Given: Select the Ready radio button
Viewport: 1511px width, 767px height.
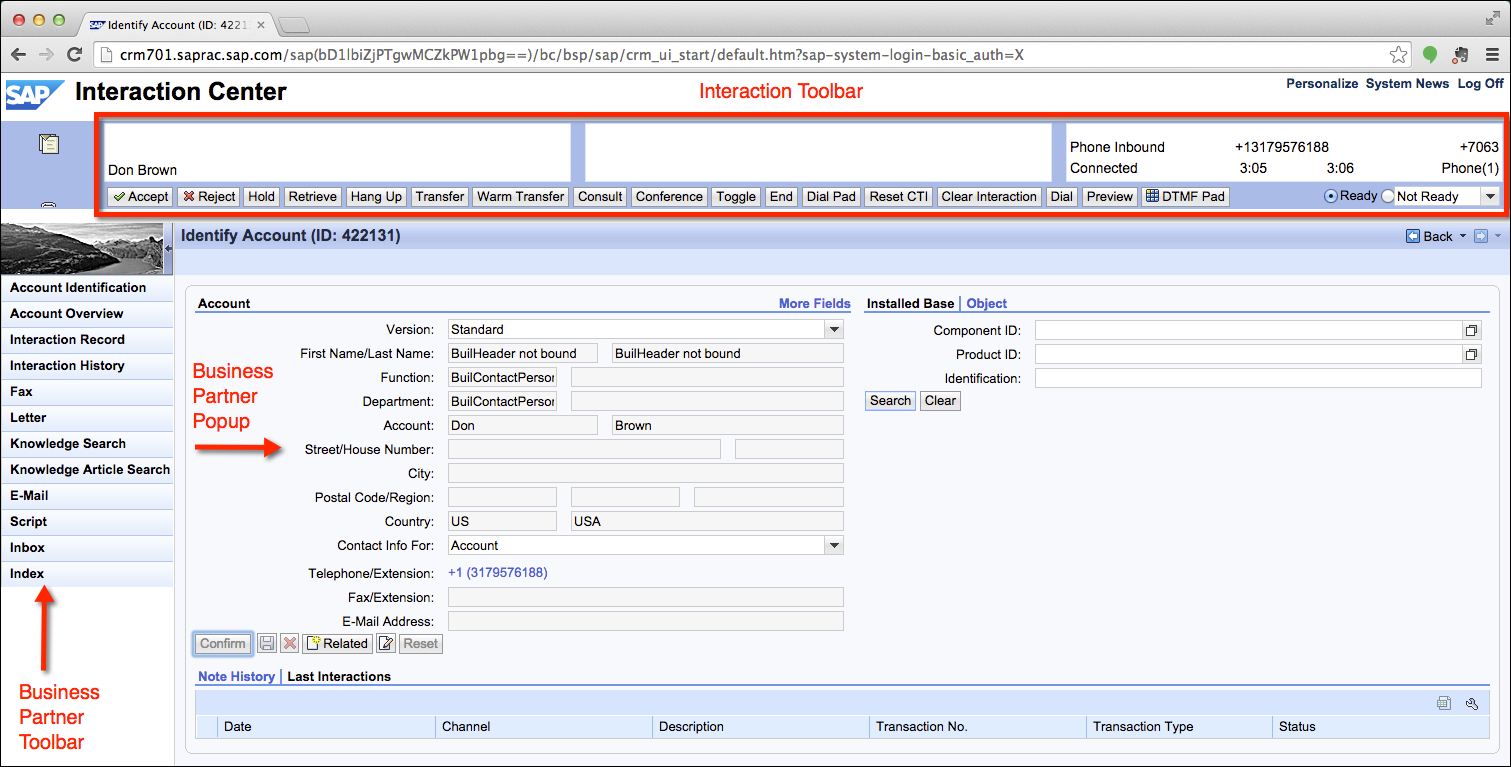Looking at the screenshot, I should (1331, 197).
